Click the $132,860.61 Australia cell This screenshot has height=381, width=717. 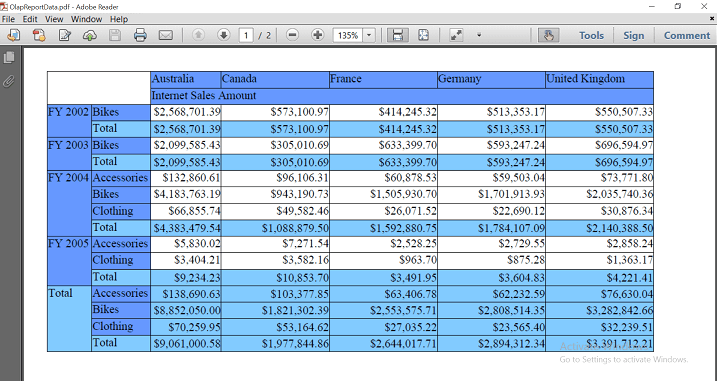tap(186, 178)
